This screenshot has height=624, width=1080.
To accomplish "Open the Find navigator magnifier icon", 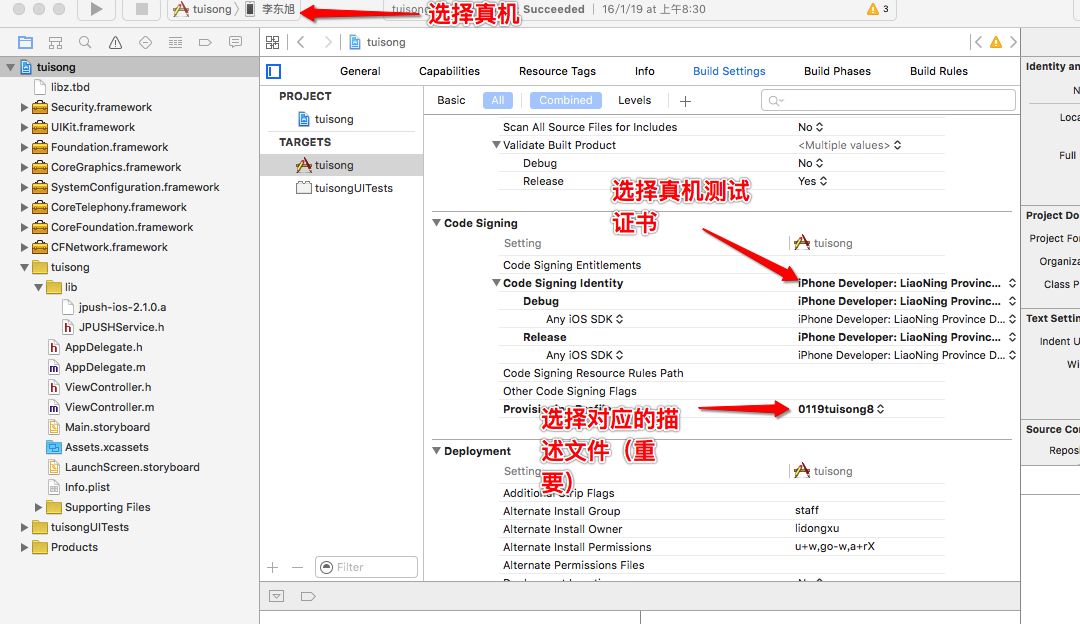I will click(x=85, y=43).
